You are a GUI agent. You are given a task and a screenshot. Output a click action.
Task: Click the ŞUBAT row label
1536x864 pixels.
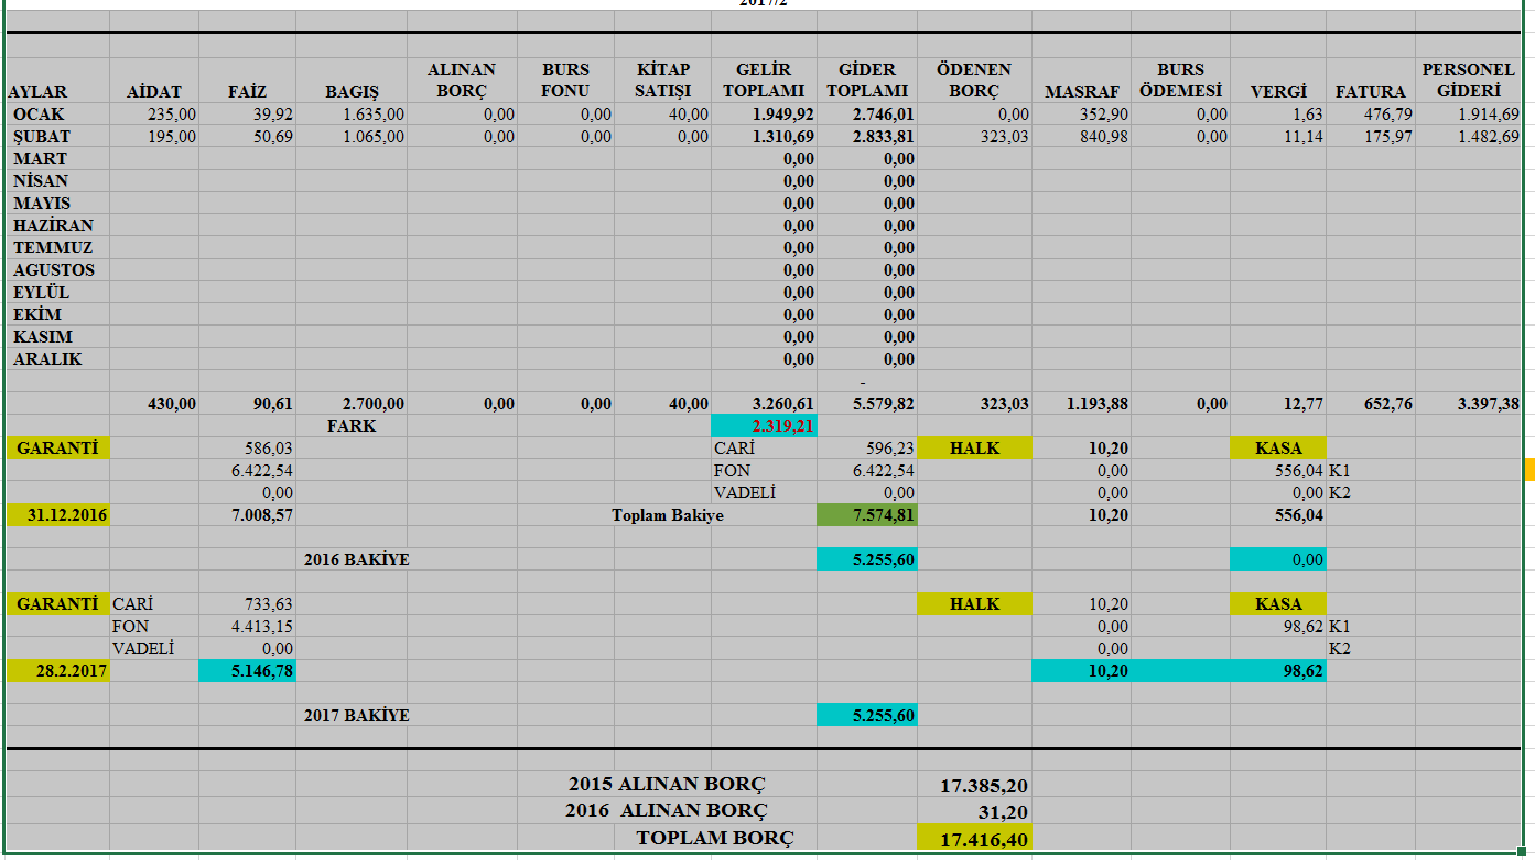pos(58,136)
